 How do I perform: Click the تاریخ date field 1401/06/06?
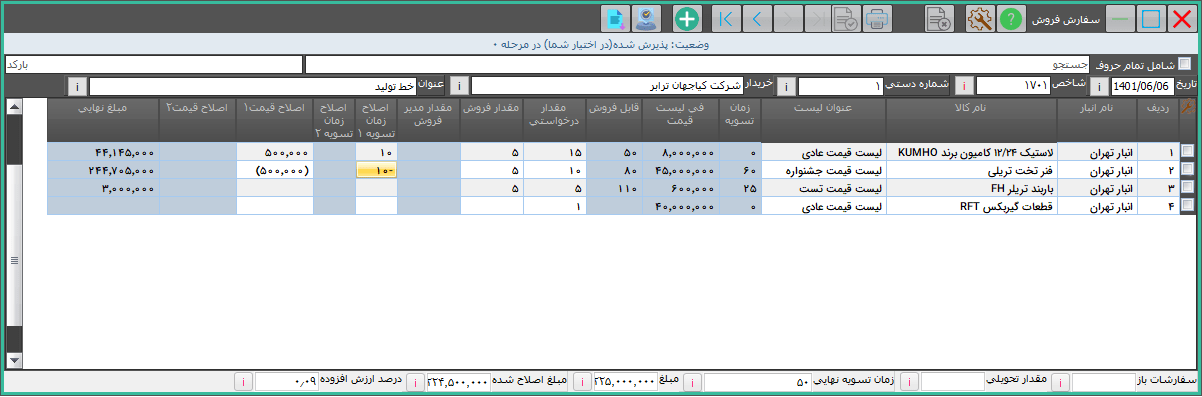coord(1144,86)
